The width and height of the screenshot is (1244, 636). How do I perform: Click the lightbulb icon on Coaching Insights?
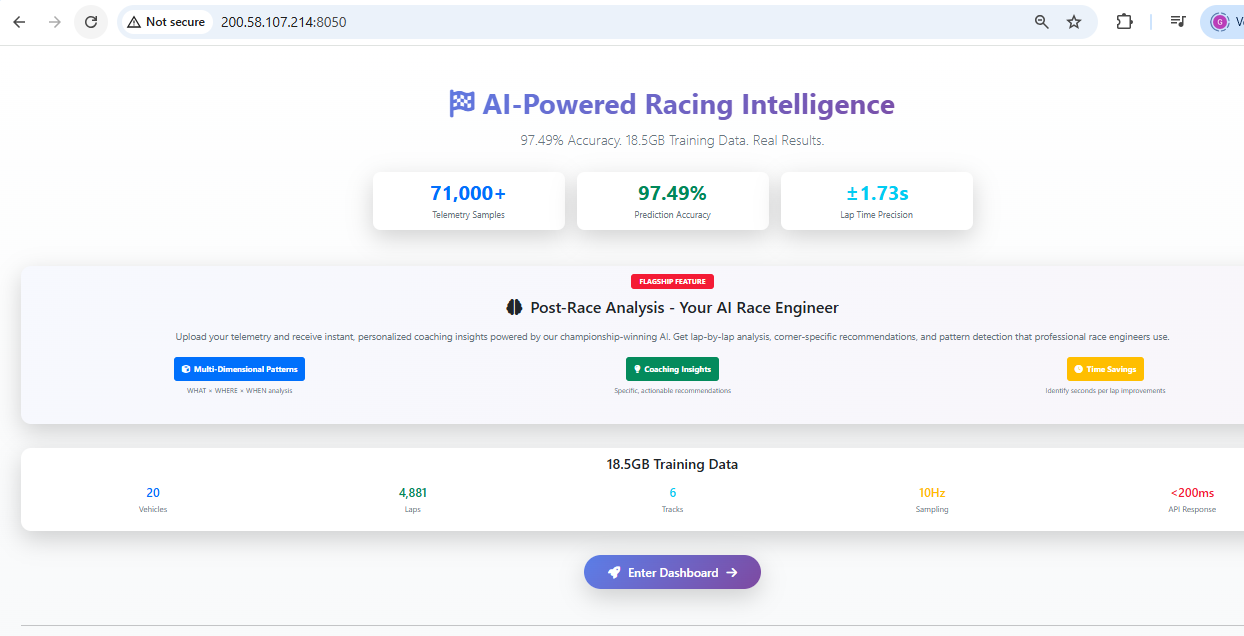[637, 369]
